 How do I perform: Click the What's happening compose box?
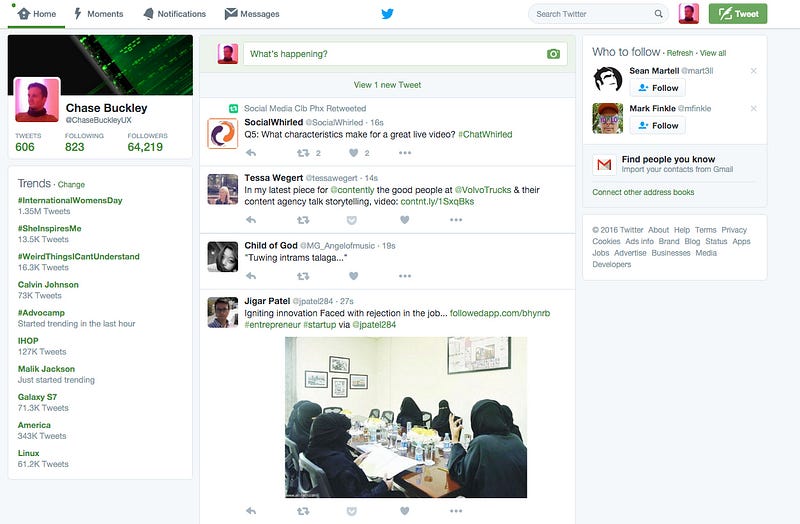[x=406, y=54]
